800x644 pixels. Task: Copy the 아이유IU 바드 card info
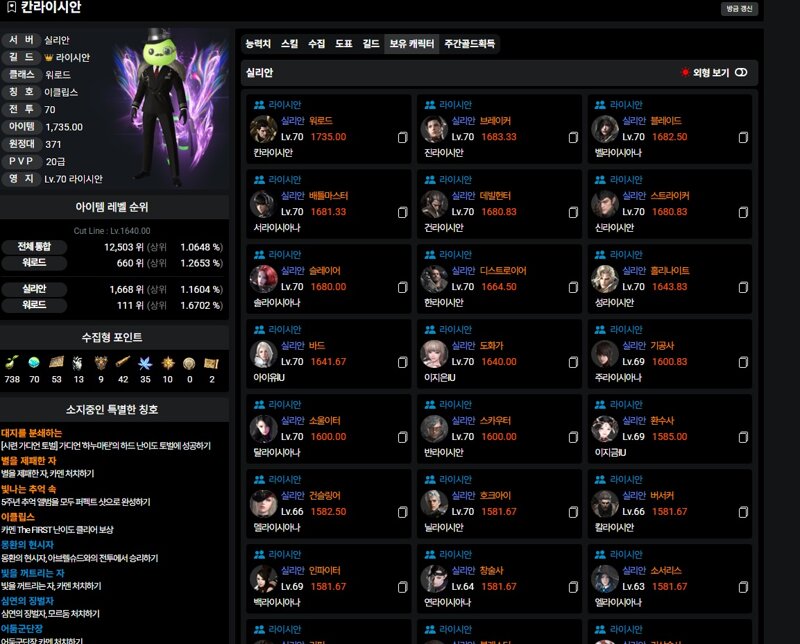tap(403, 362)
